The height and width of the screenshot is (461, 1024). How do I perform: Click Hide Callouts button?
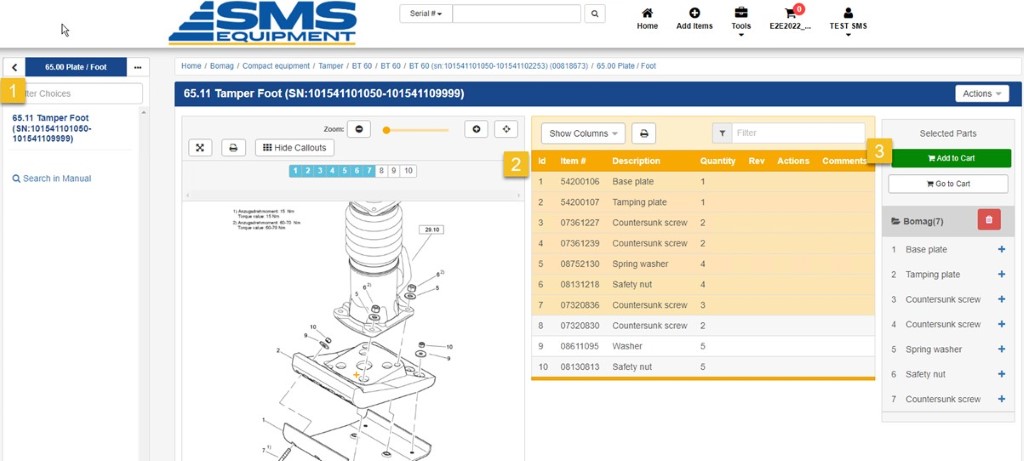click(295, 148)
